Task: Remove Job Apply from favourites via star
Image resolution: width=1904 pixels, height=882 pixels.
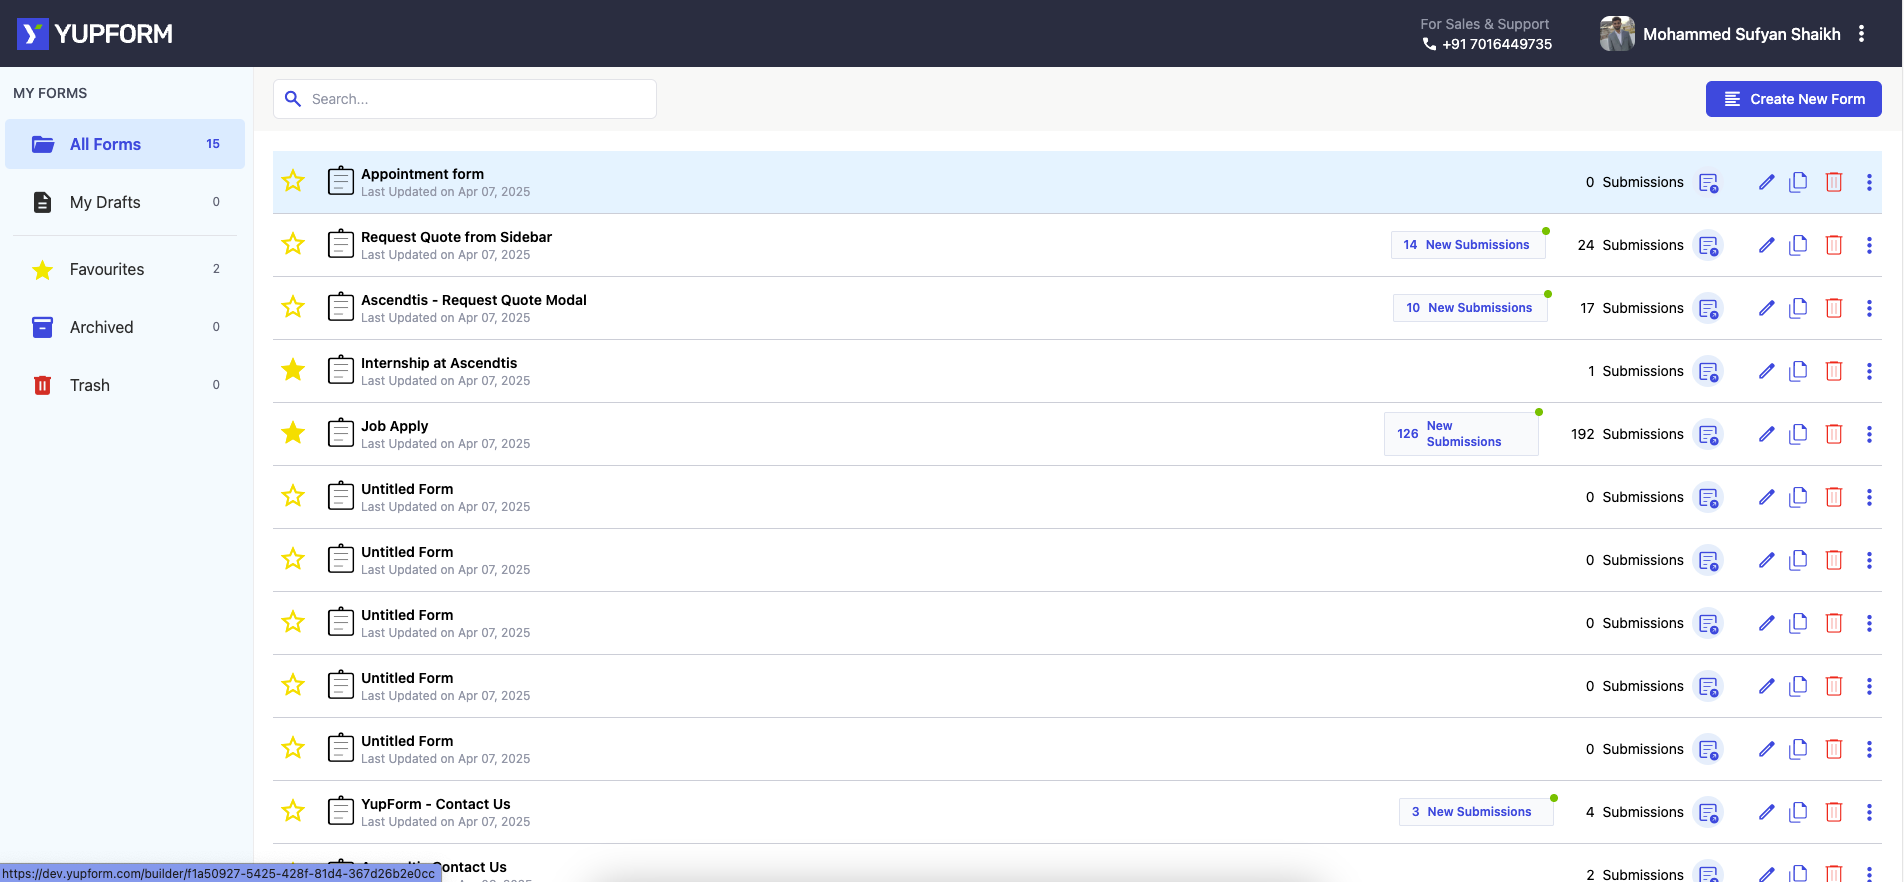Action: 293,433
